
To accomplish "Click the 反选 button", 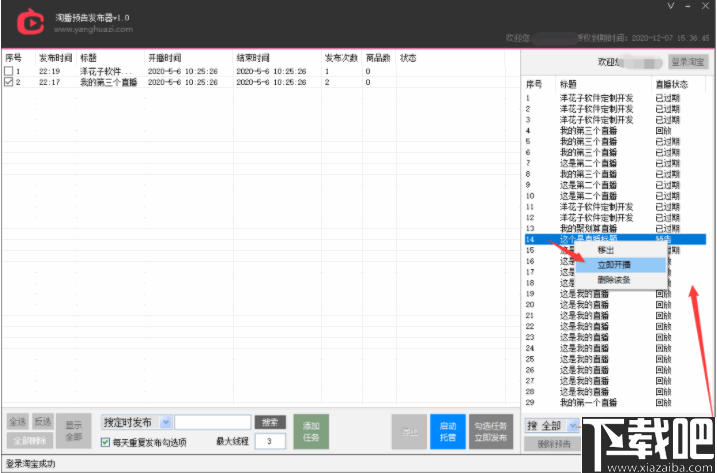I will 43,421.
